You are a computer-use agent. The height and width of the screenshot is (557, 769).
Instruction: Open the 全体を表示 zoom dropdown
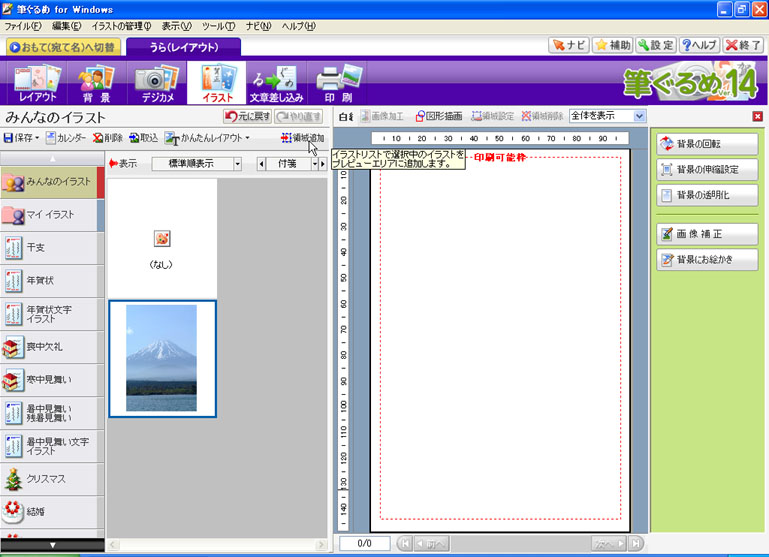[x=639, y=116]
